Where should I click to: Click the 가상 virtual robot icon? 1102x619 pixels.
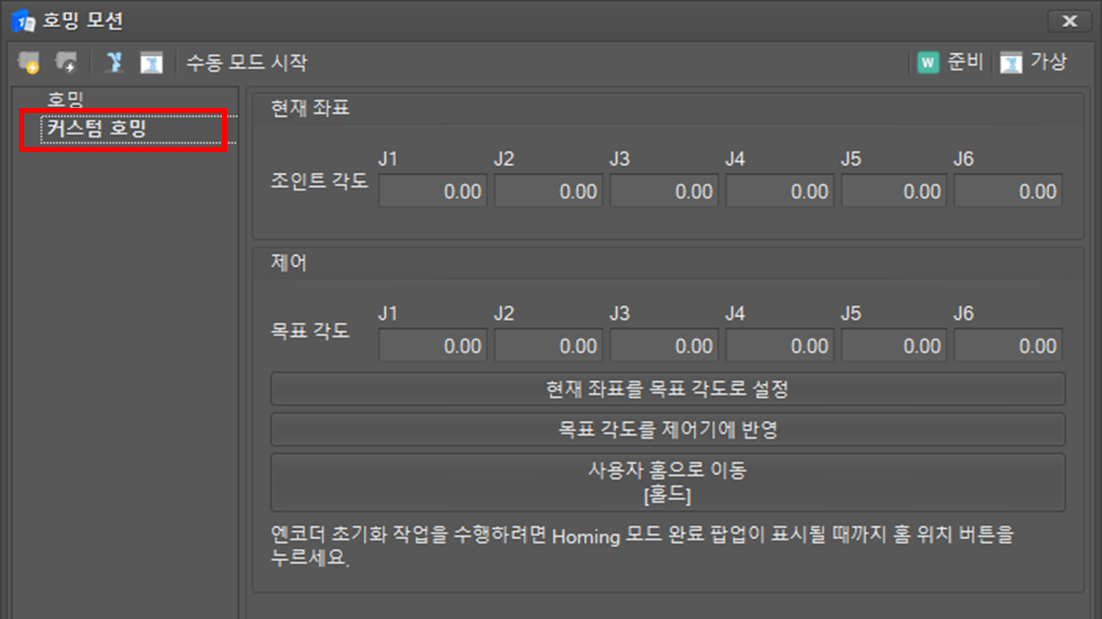pyautogui.click(x=1011, y=63)
